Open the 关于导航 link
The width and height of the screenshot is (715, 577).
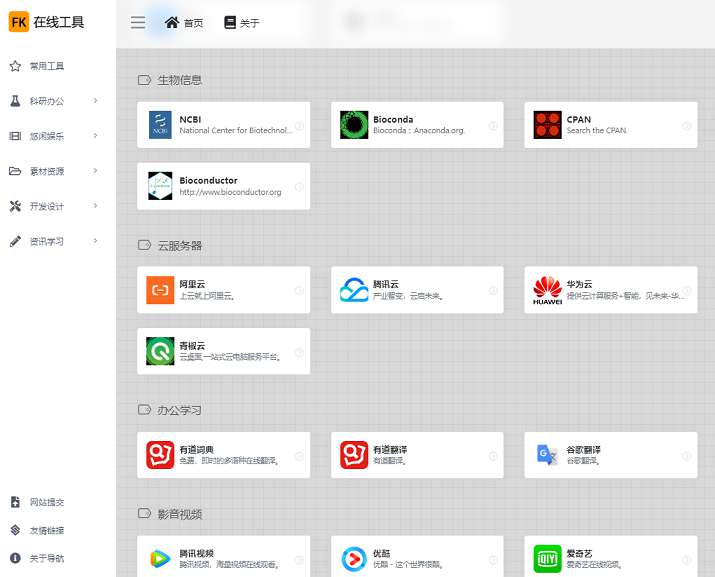[47, 558]
